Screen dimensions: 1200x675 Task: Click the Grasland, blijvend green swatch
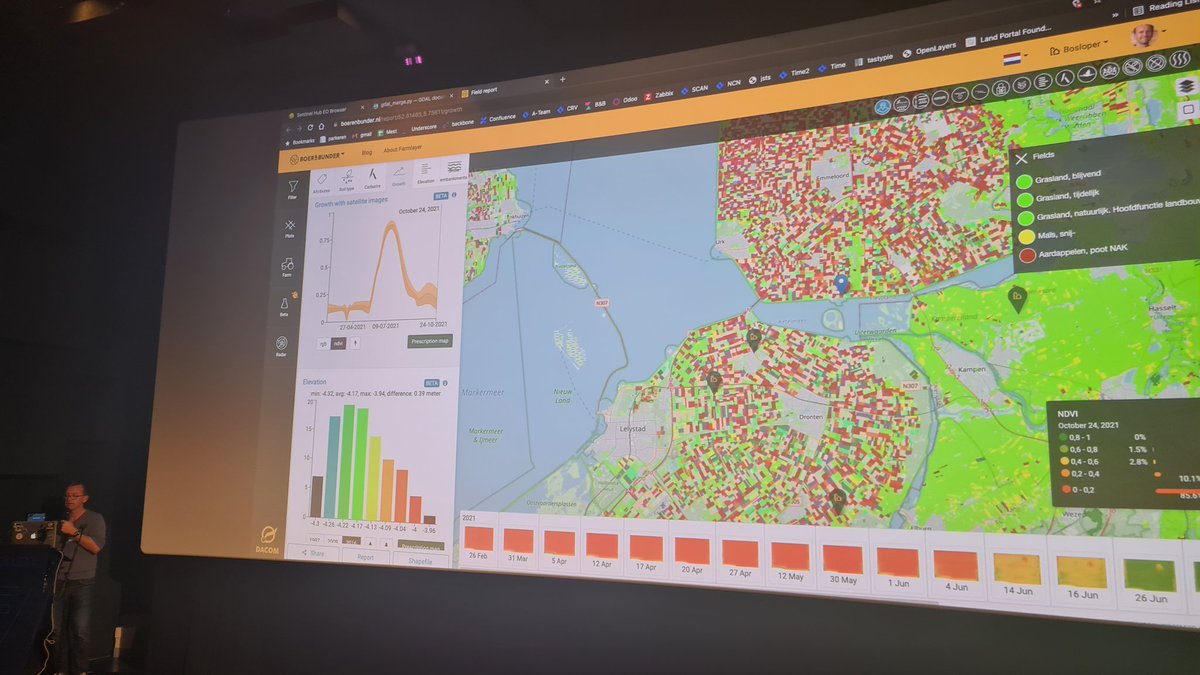[1022, 181]
